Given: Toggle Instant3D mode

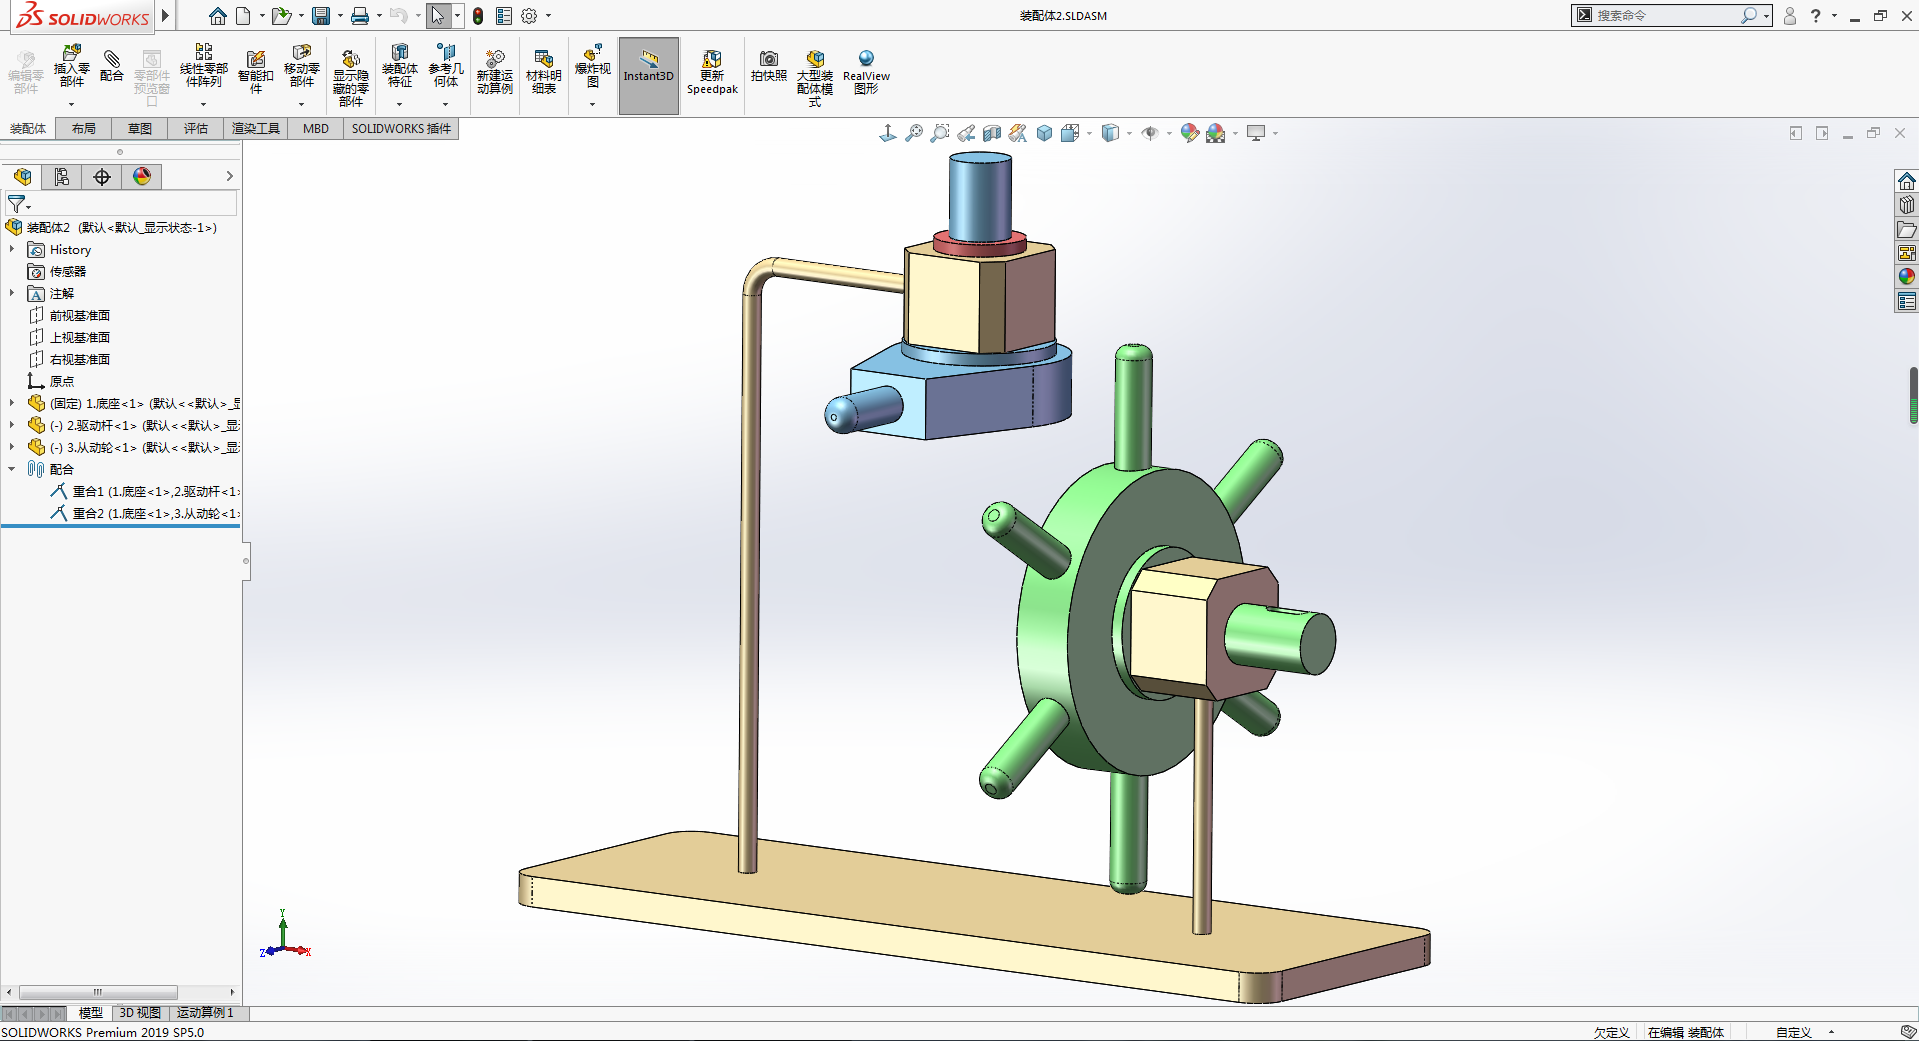Looking at the screenshot, I should click(x=649, y=76).
